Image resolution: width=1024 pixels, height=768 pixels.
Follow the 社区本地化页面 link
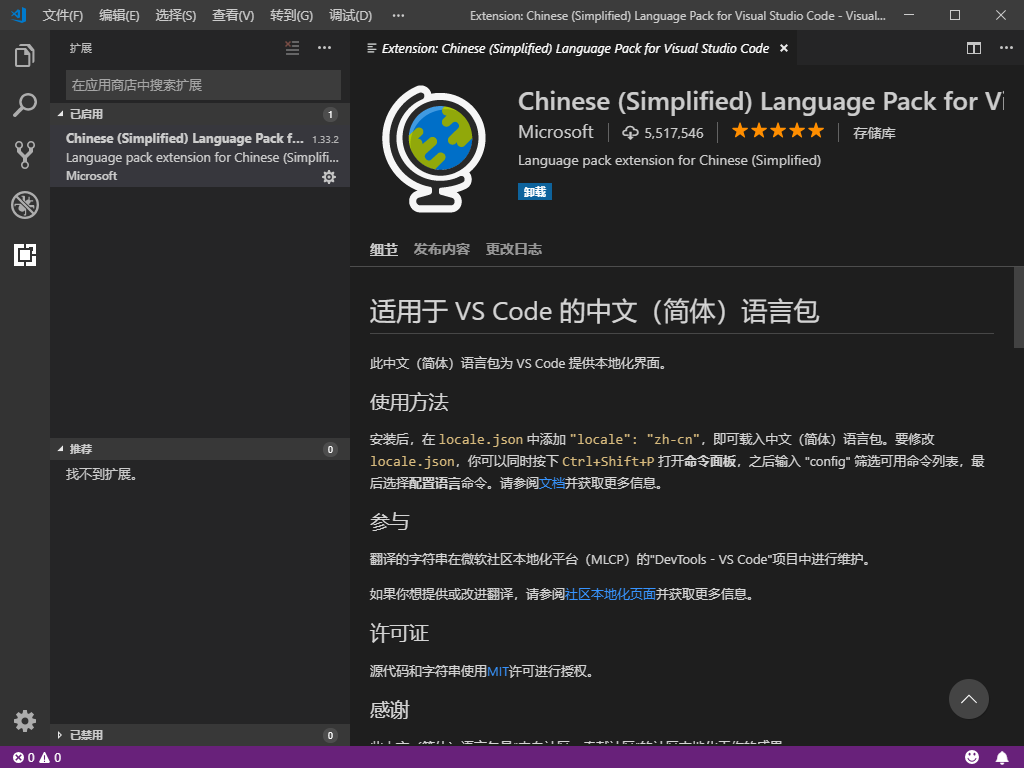tap(611, 594)
